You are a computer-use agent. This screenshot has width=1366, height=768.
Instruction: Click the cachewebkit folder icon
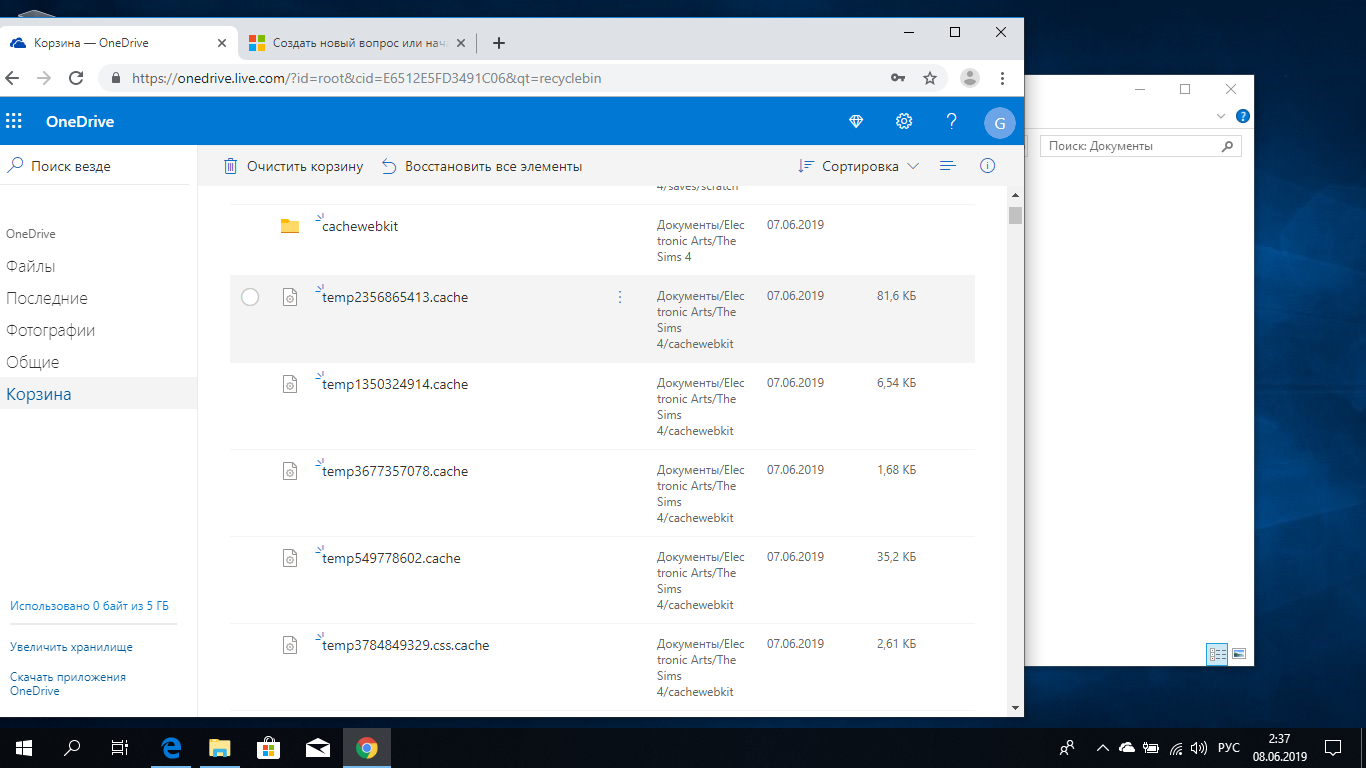(290, 226)
